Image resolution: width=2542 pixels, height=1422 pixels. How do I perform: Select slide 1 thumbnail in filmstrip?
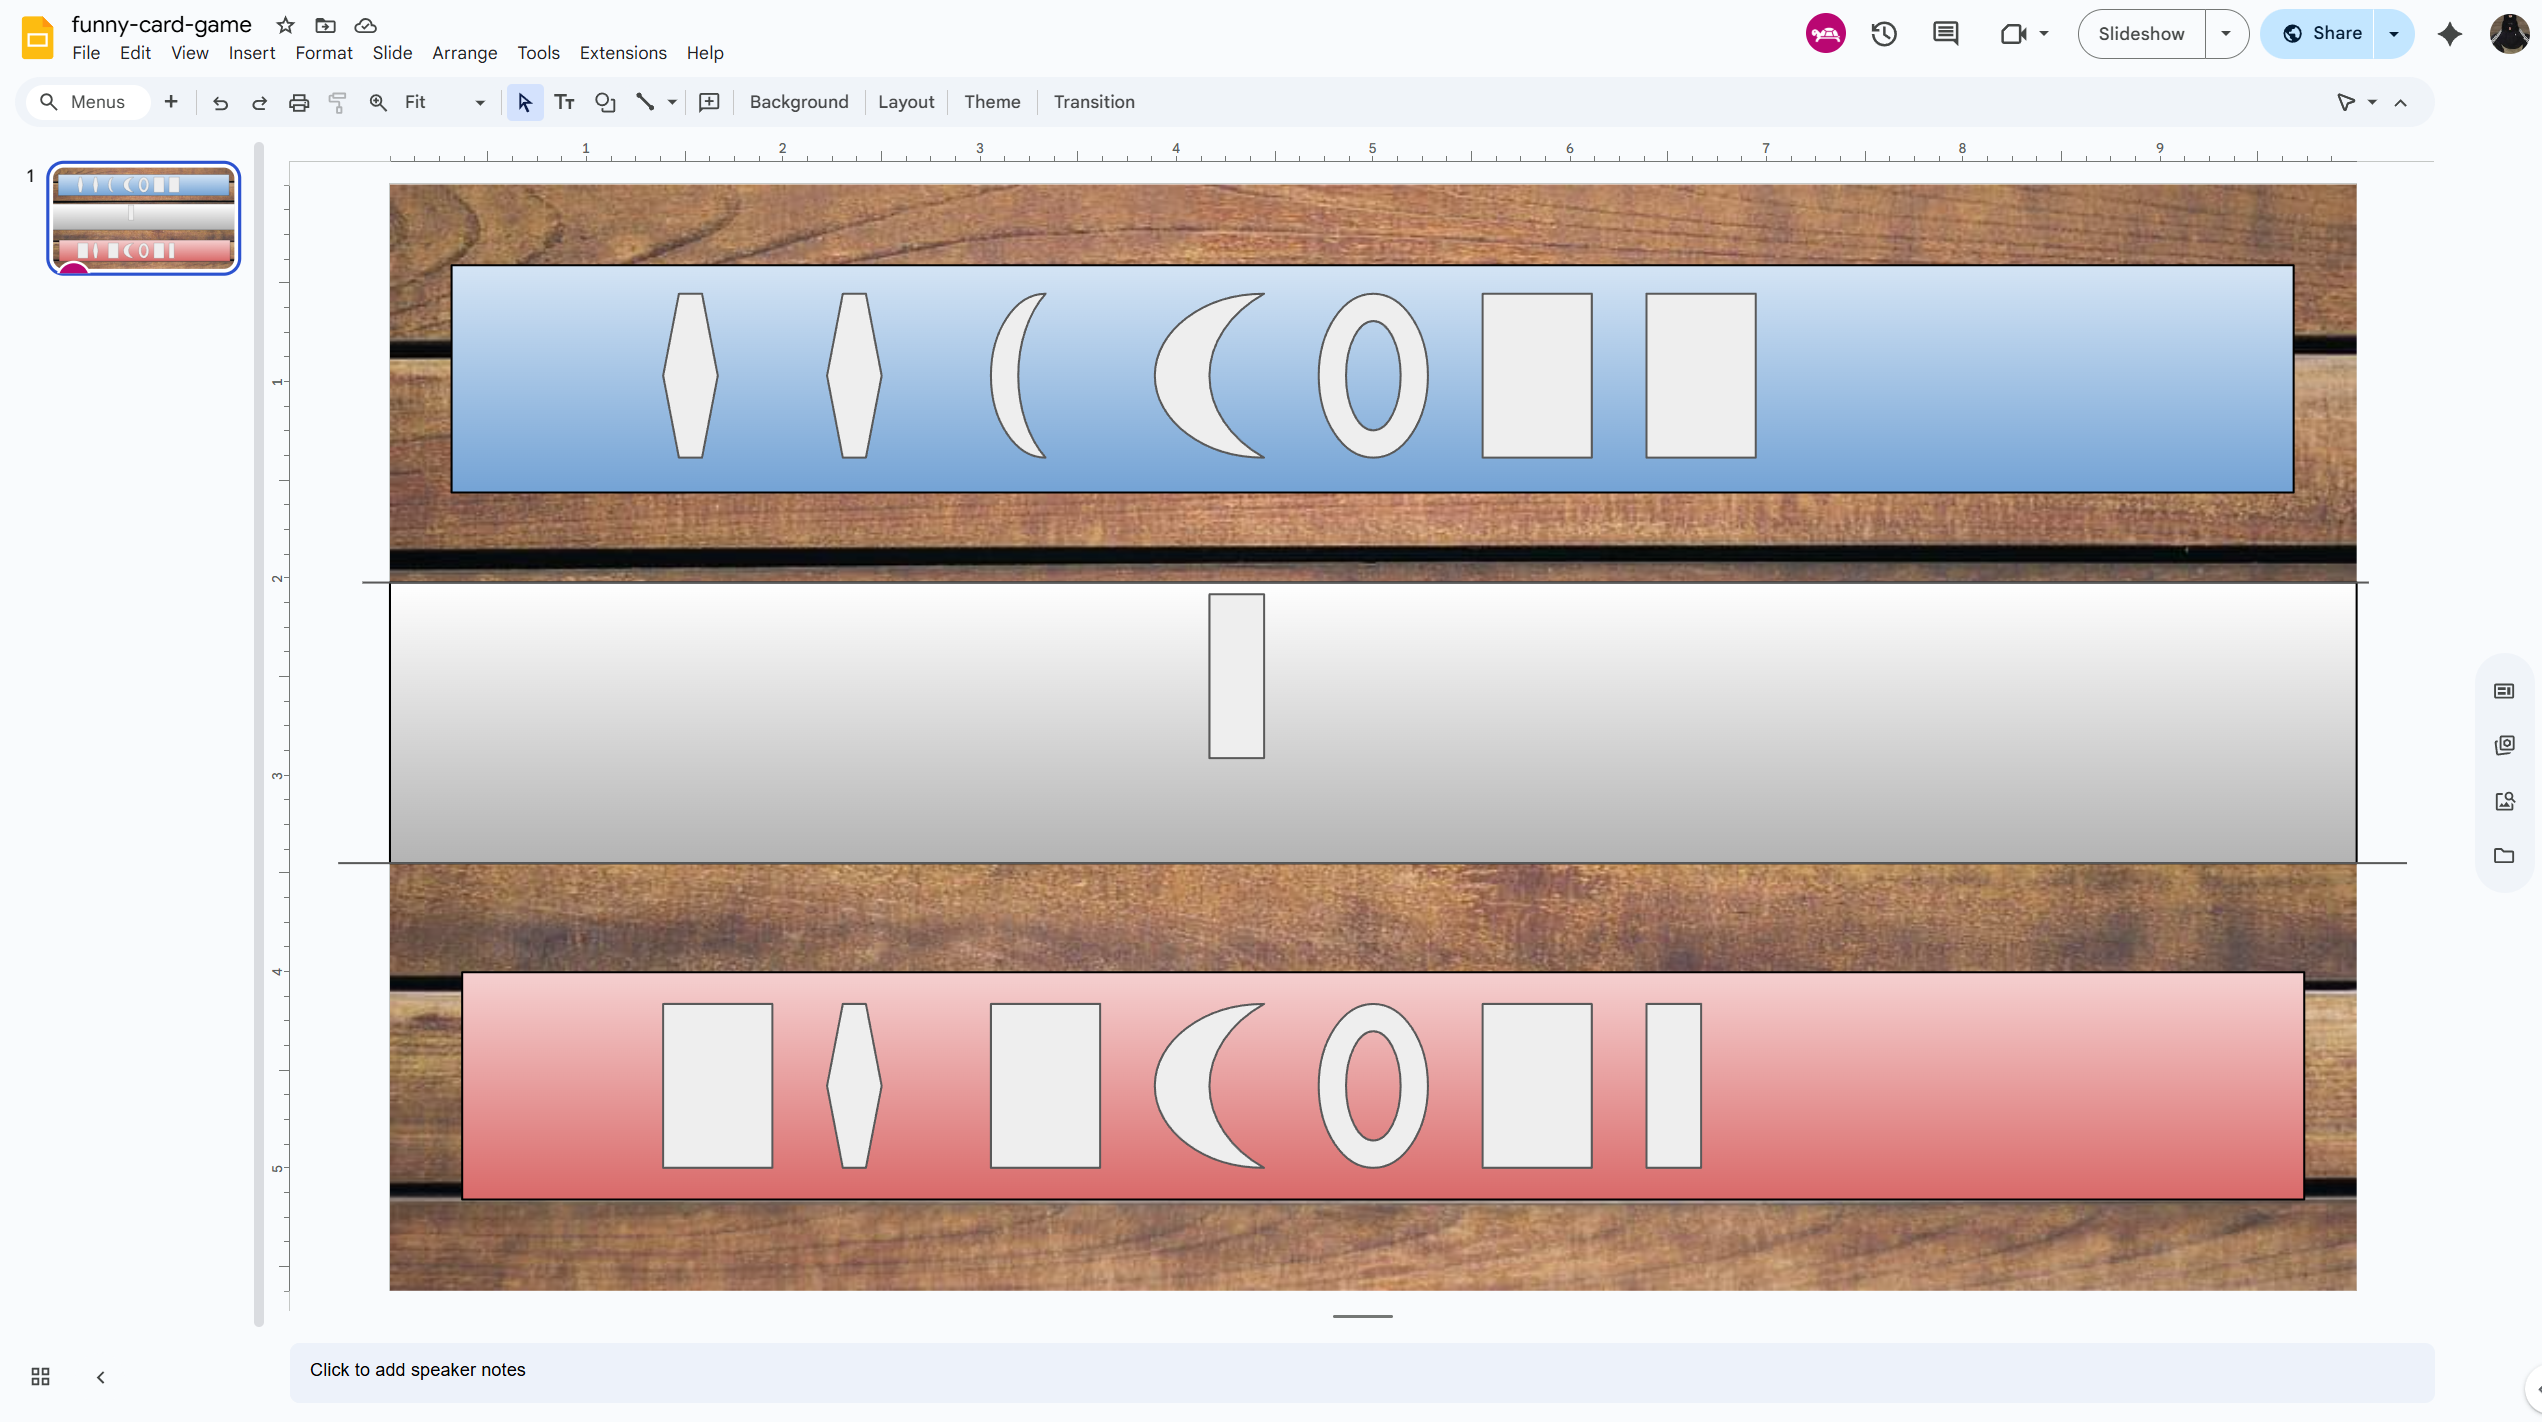click(x=144, y=218)
